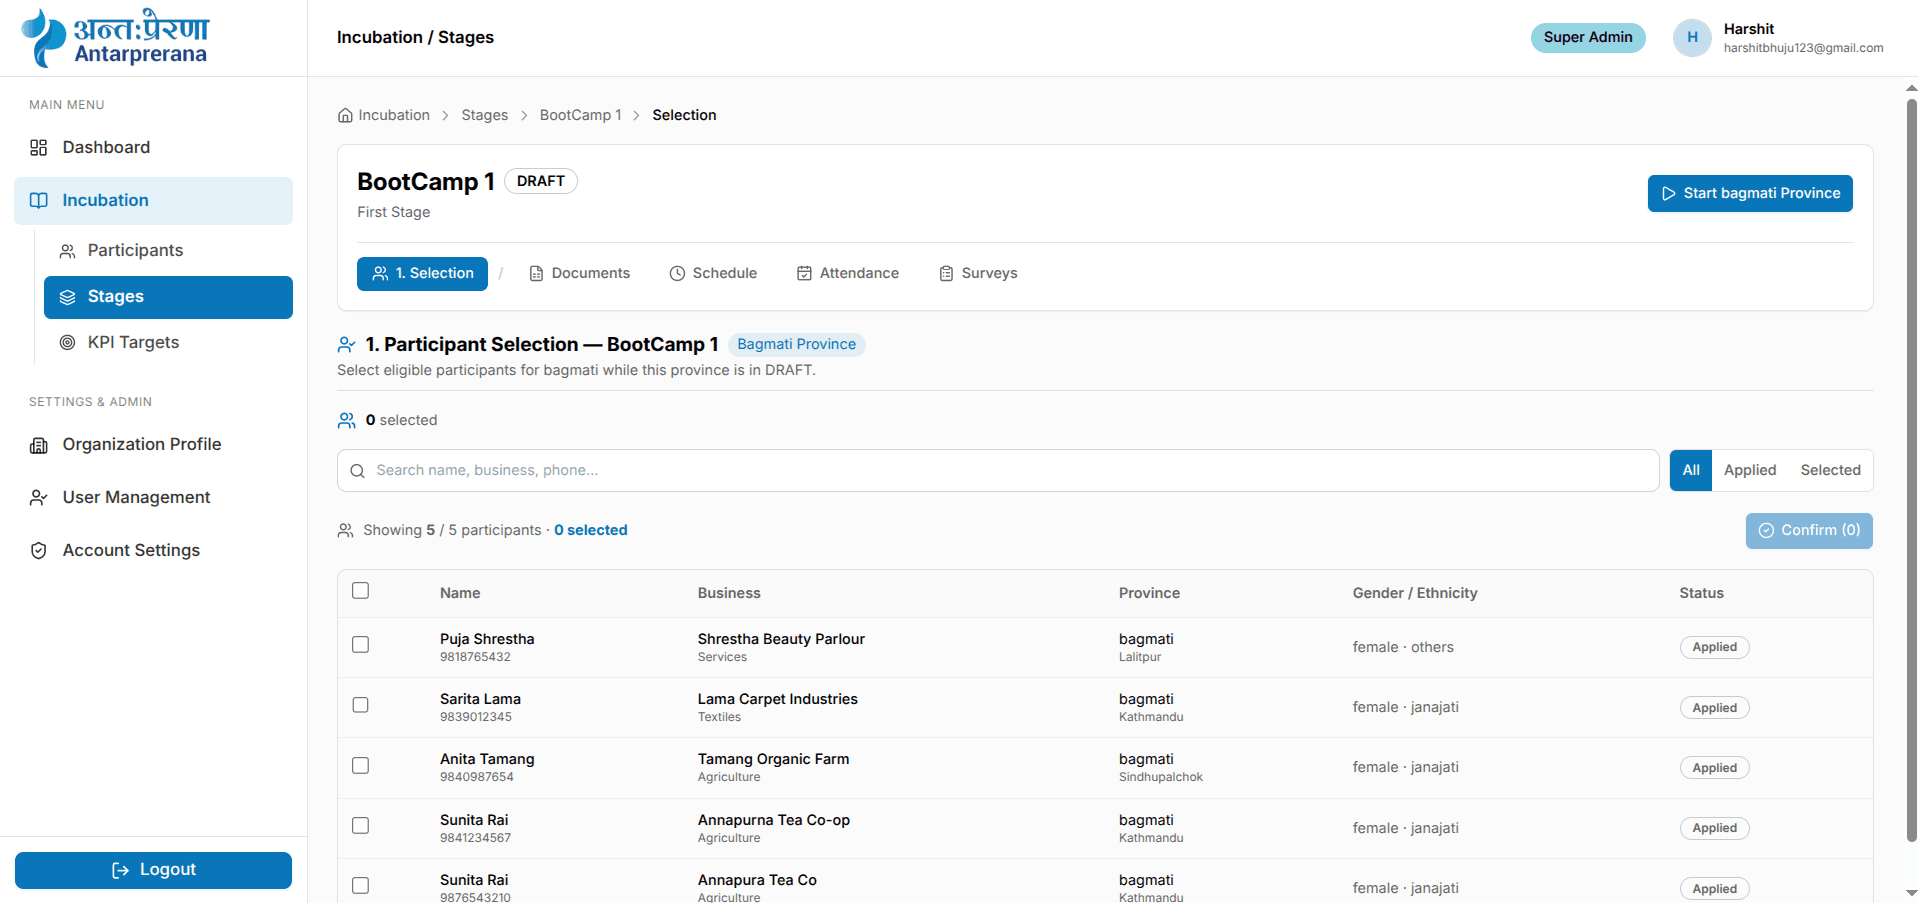Toggle the select-all checkbox in table header
This screenshot has width=1918, height=903.
361,591
